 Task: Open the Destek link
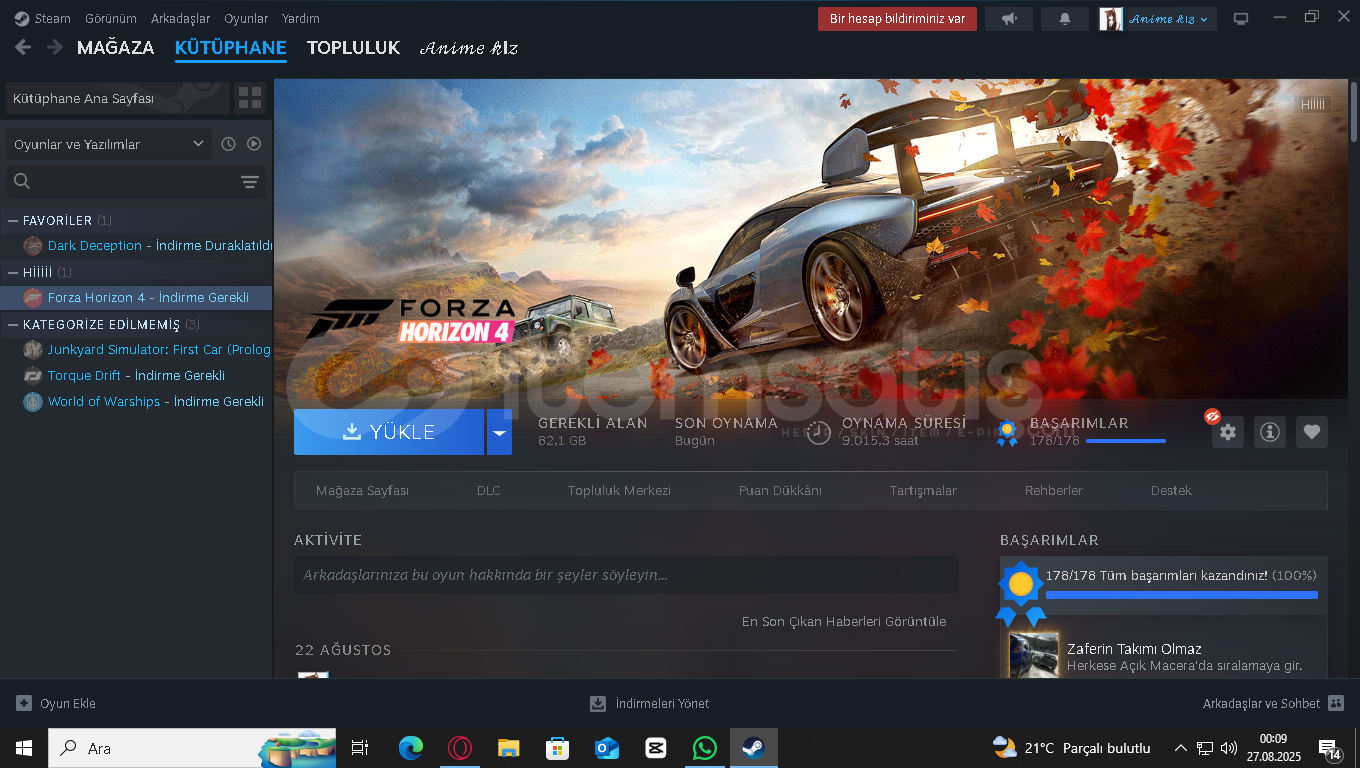pyautogui.click(x=1171, y=491)
